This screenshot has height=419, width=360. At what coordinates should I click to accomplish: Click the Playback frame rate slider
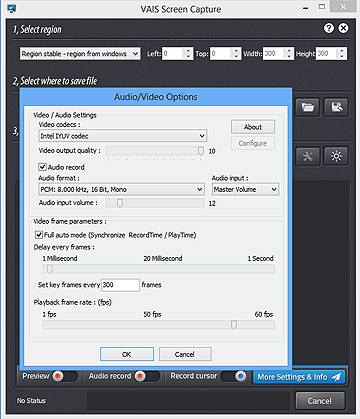[x=159, y=325]
